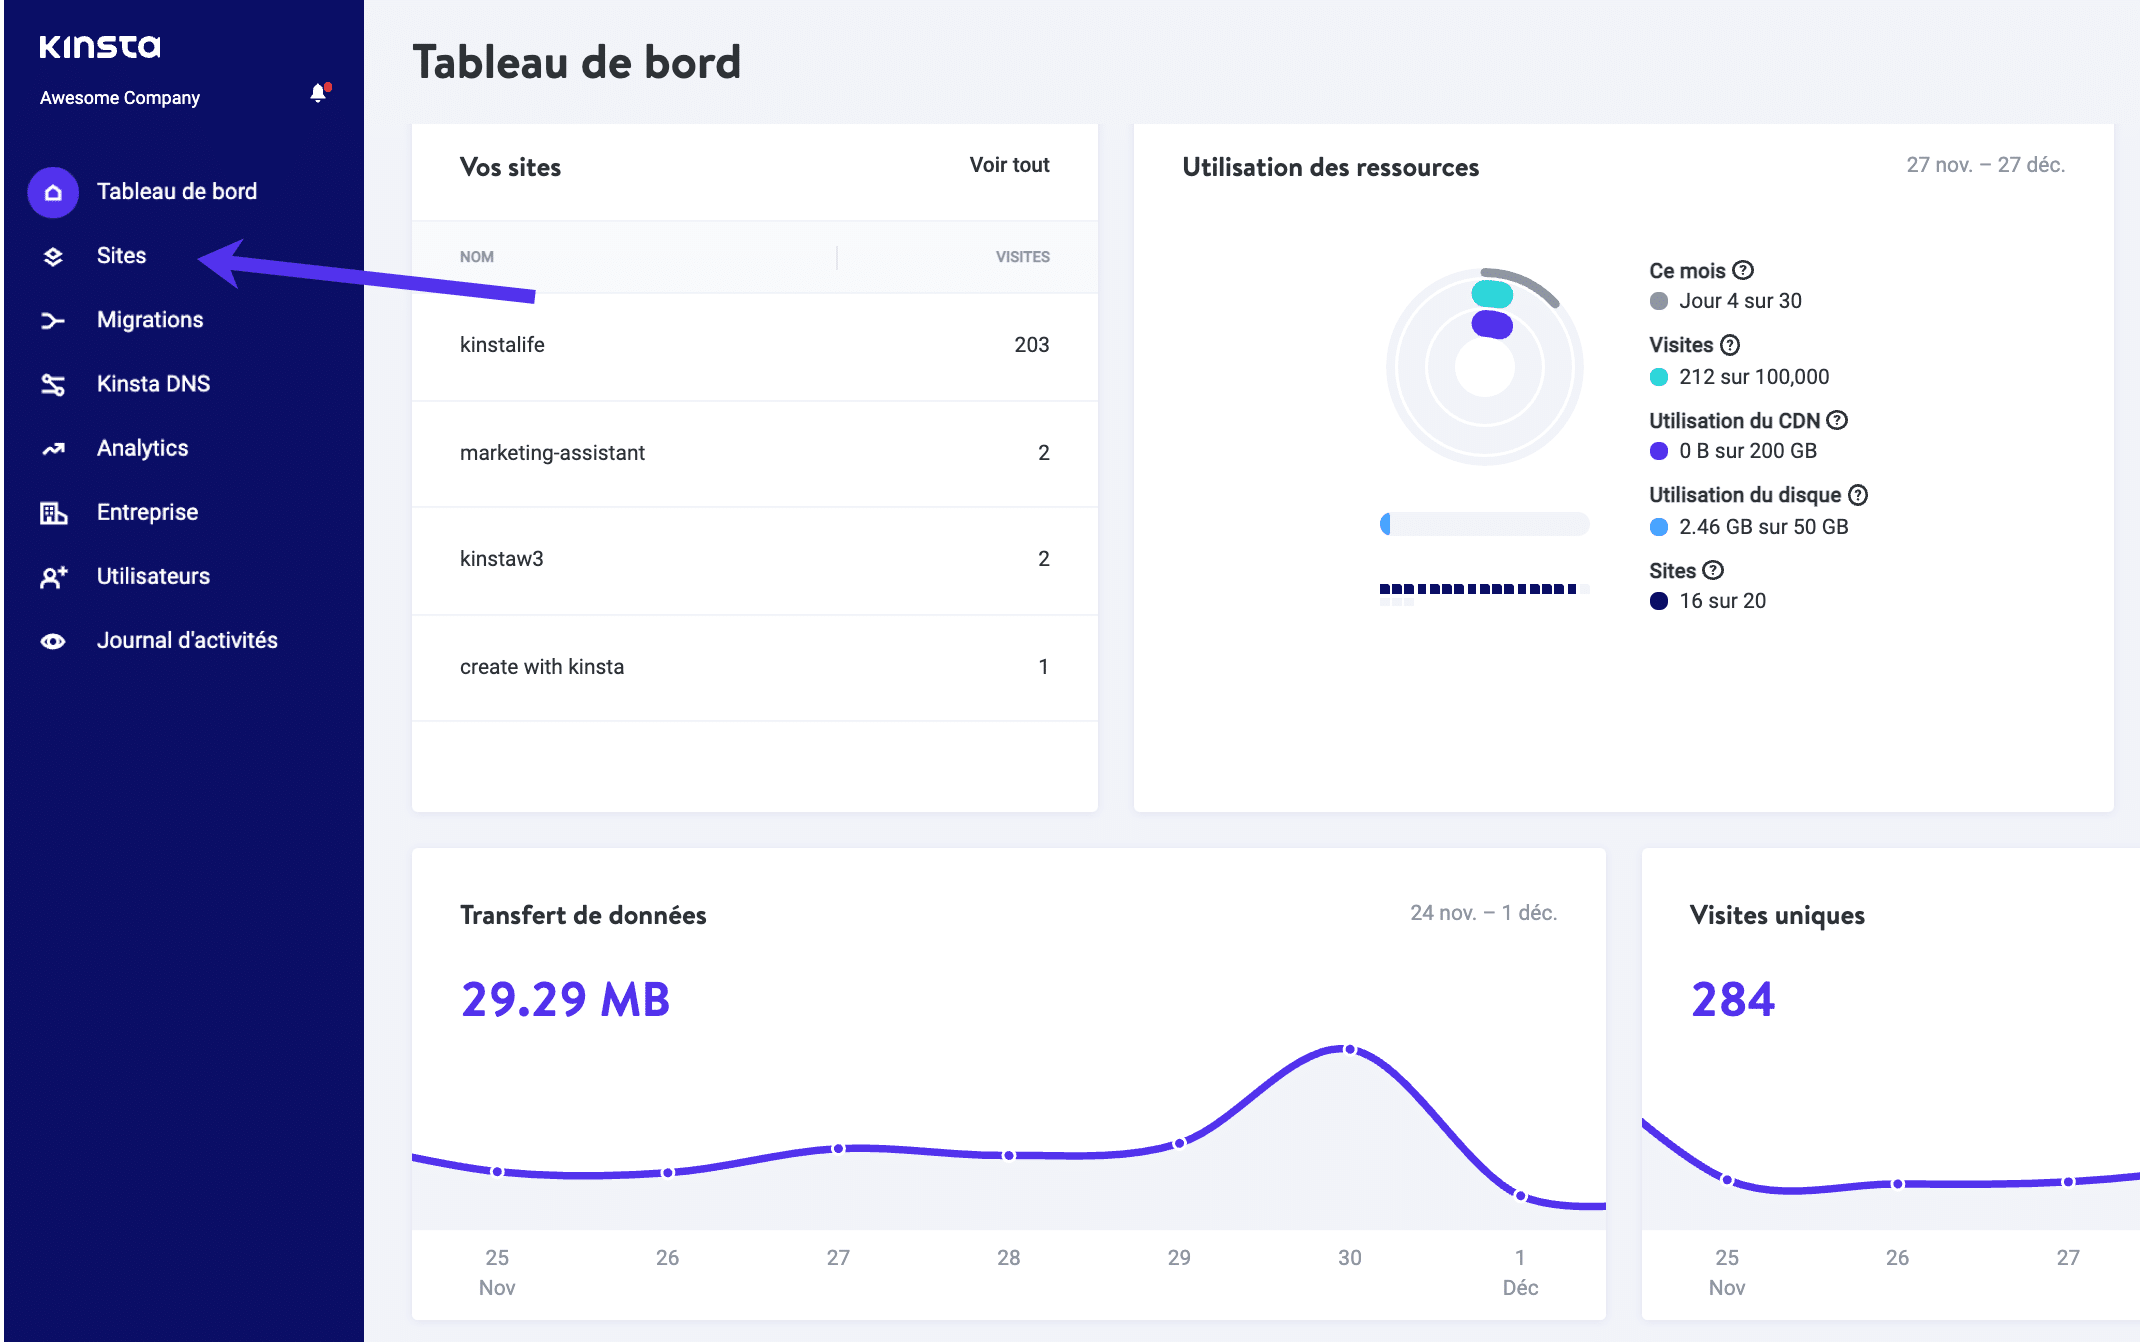Open the help icon next to Ce mois
Viewport: 2140px width, 1342px height.
click(x=1743, y=270)
